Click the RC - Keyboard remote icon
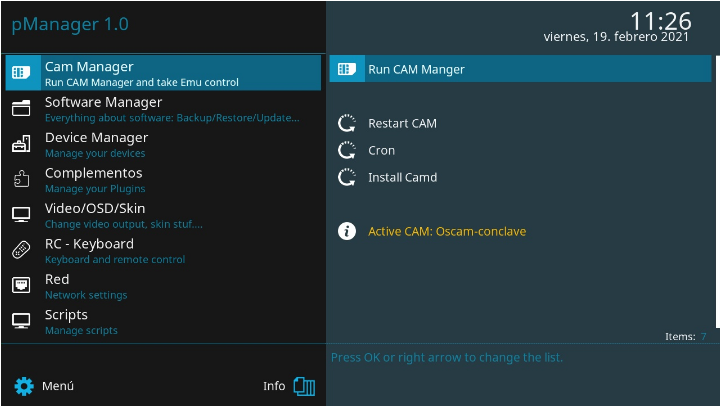 [21, 250]
